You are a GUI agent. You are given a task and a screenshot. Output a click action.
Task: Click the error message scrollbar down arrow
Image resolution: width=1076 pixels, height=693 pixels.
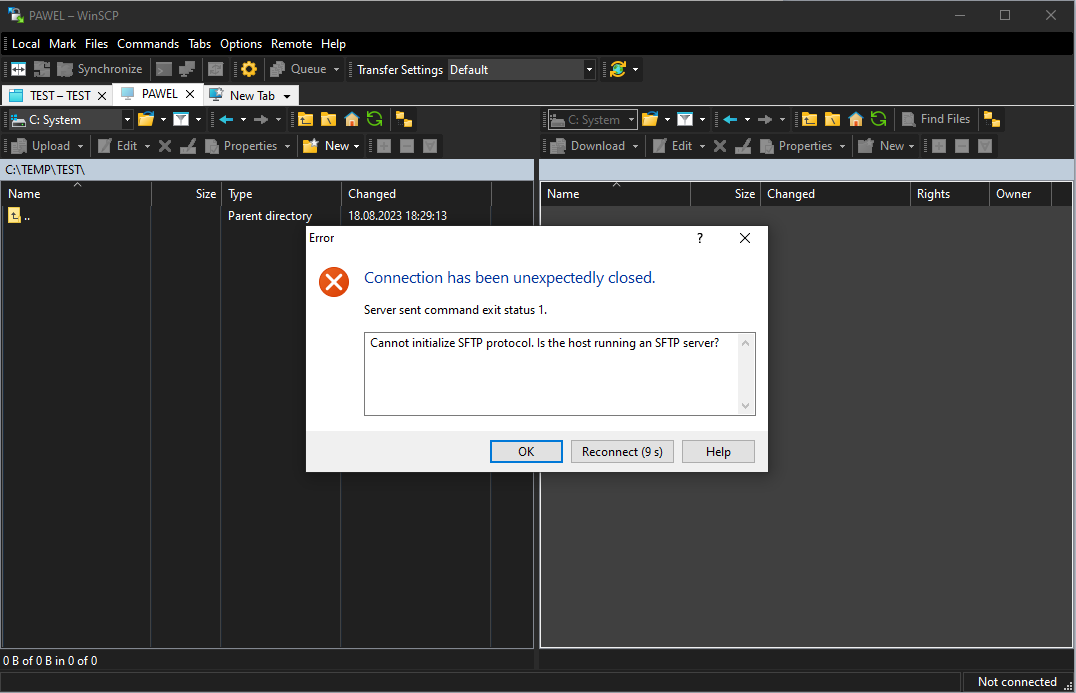tap(745, 406)
